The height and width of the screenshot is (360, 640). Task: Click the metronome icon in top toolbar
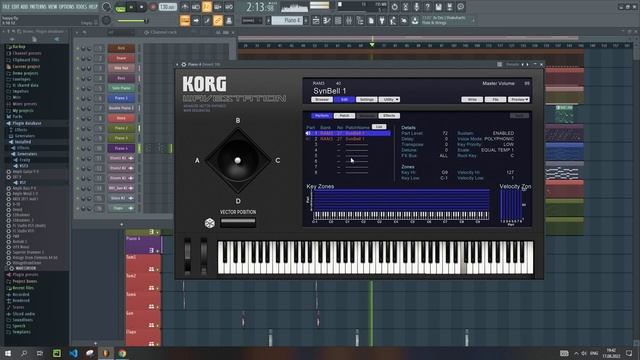[x=185, y=7]
